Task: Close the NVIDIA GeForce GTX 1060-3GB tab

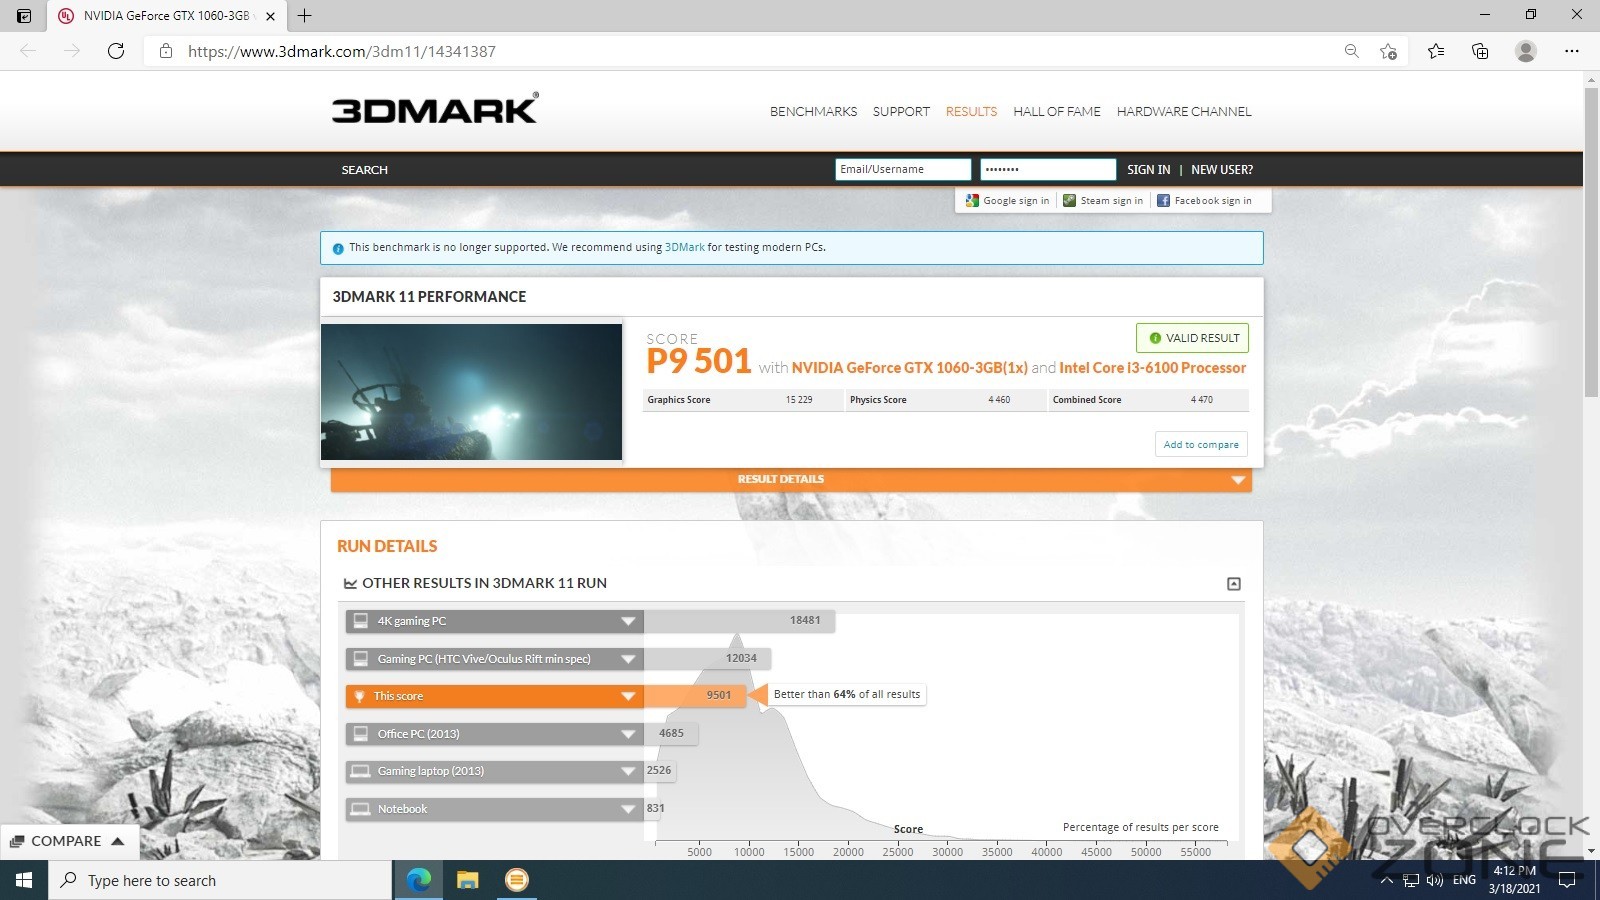Action: tap(270, 16)
